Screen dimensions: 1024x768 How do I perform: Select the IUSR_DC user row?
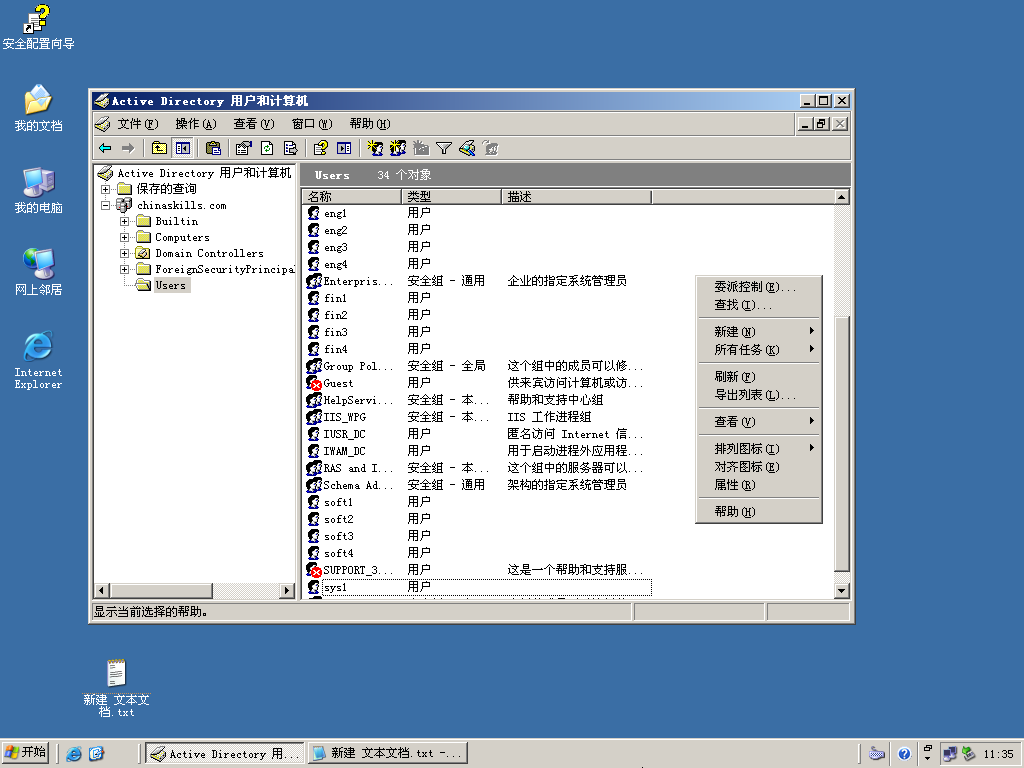tap(479, 434)
